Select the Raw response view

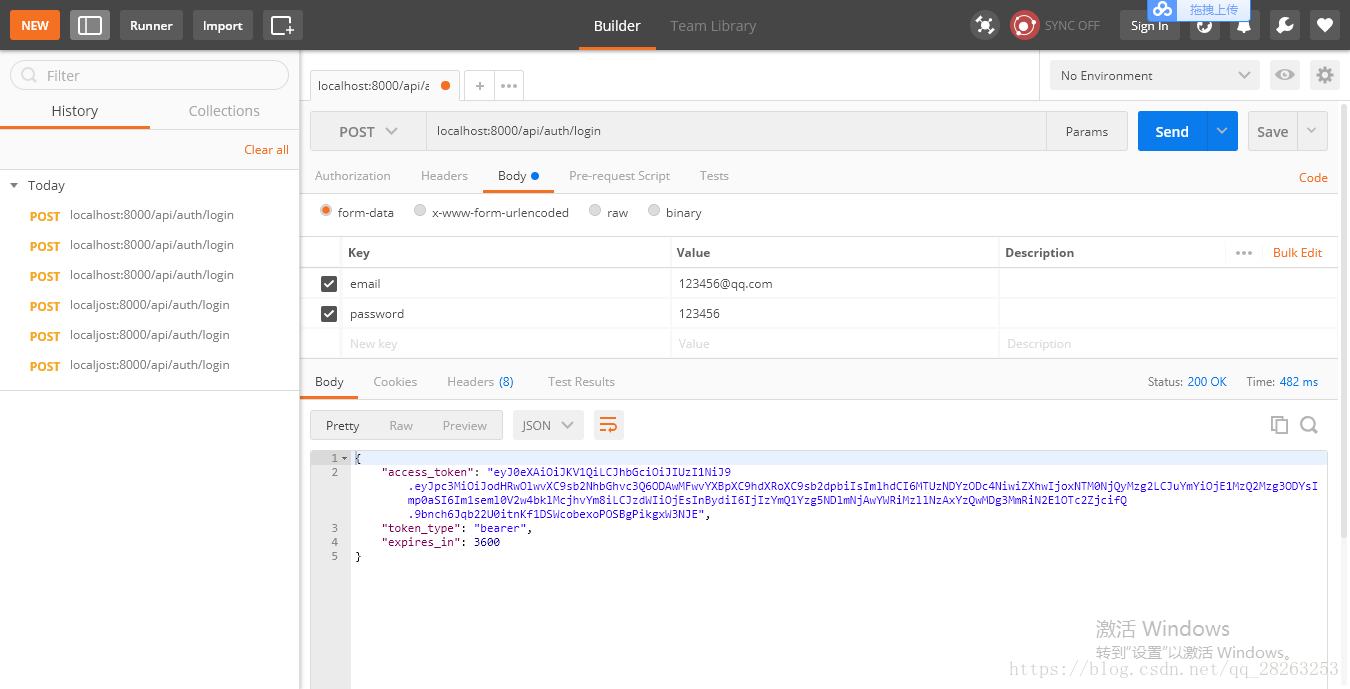(401, 426)
